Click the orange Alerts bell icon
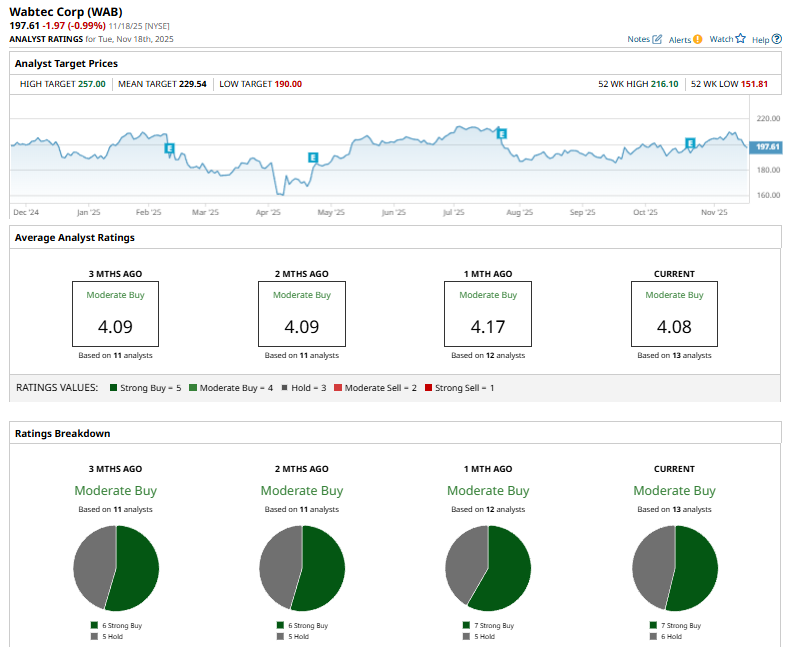Viewport: 792px width, 647px height. tap(697, 39)
